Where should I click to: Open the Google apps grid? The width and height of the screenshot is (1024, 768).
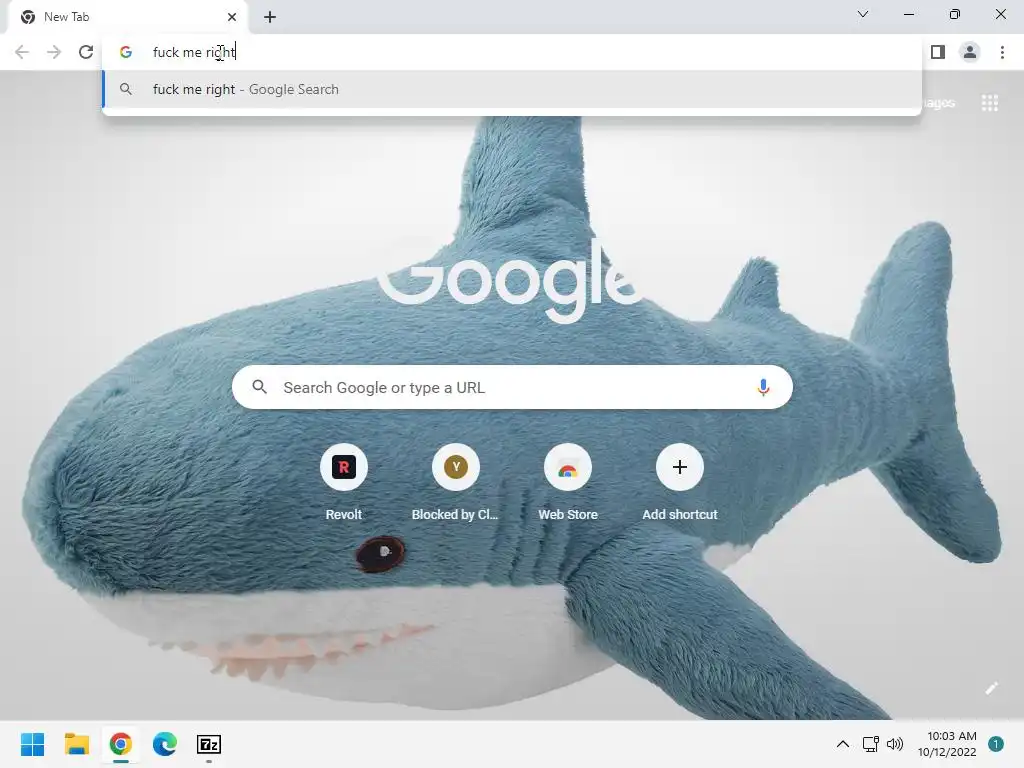(x=989, y=103)
